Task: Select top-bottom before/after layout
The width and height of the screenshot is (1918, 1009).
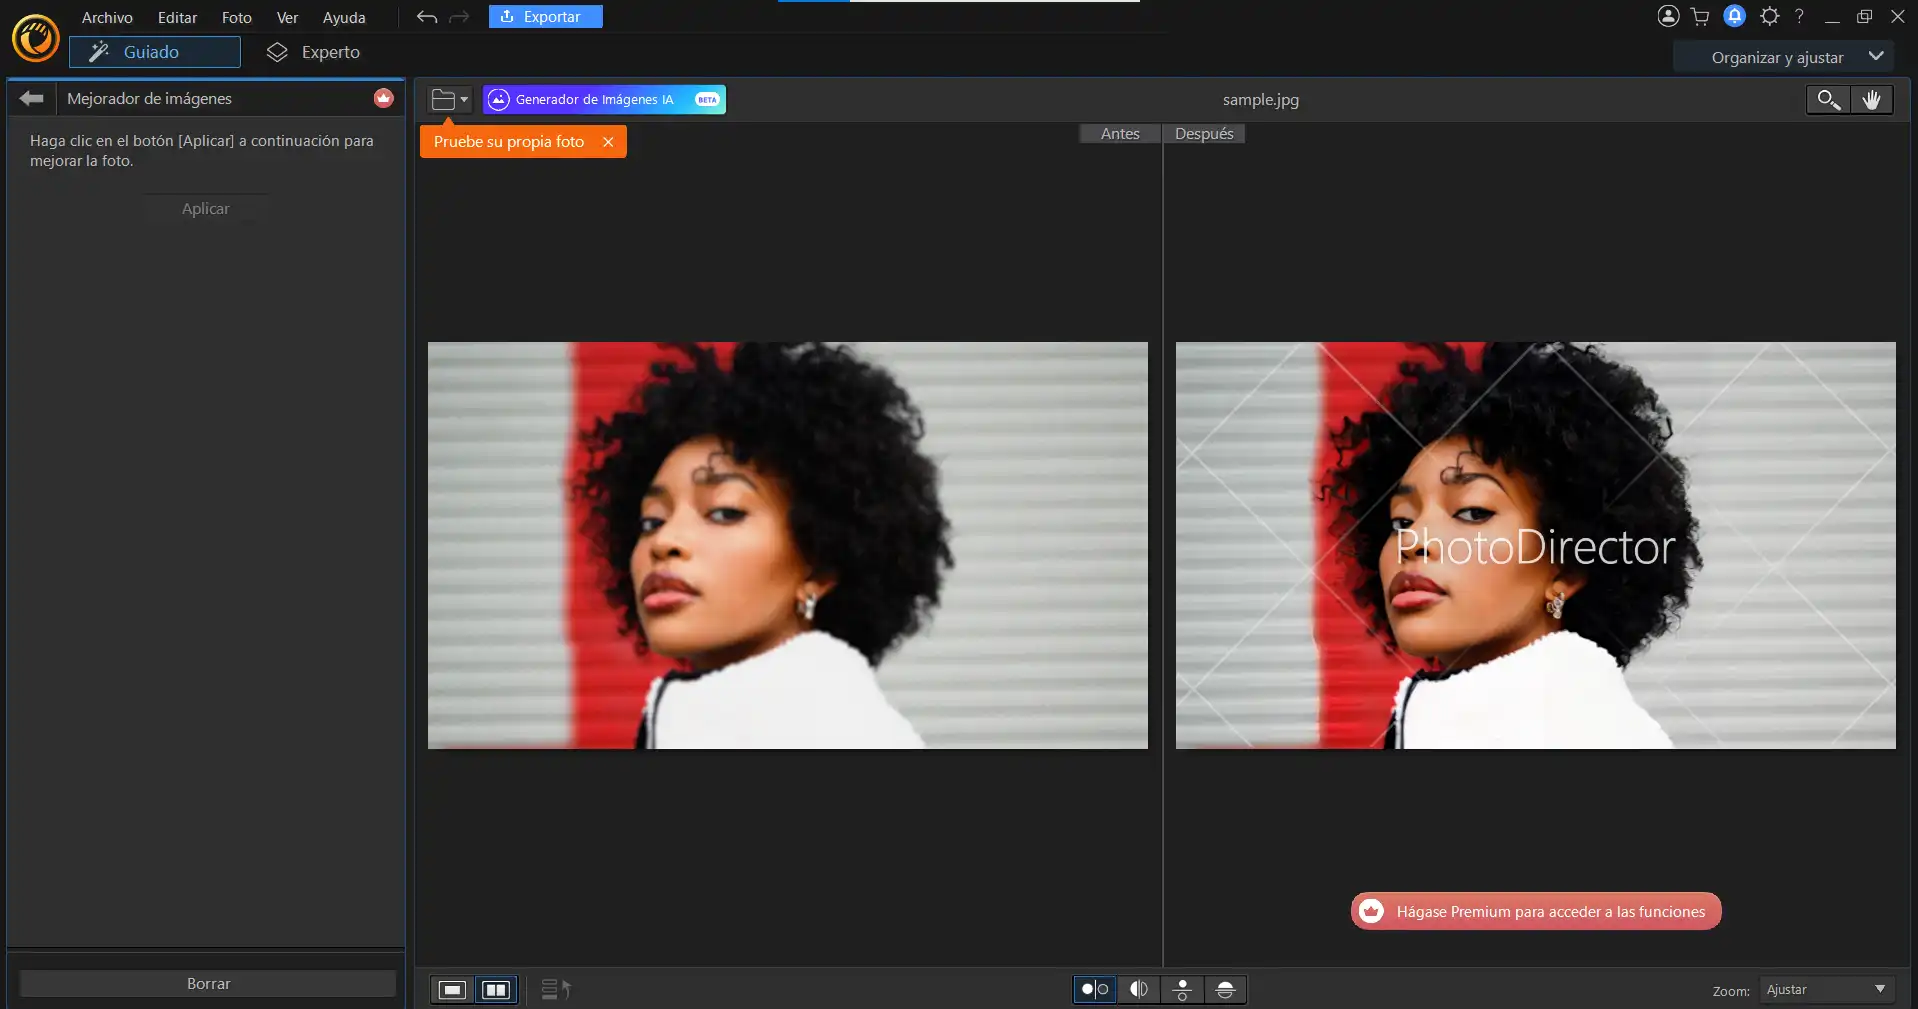Action: (x=1182, y=989)
